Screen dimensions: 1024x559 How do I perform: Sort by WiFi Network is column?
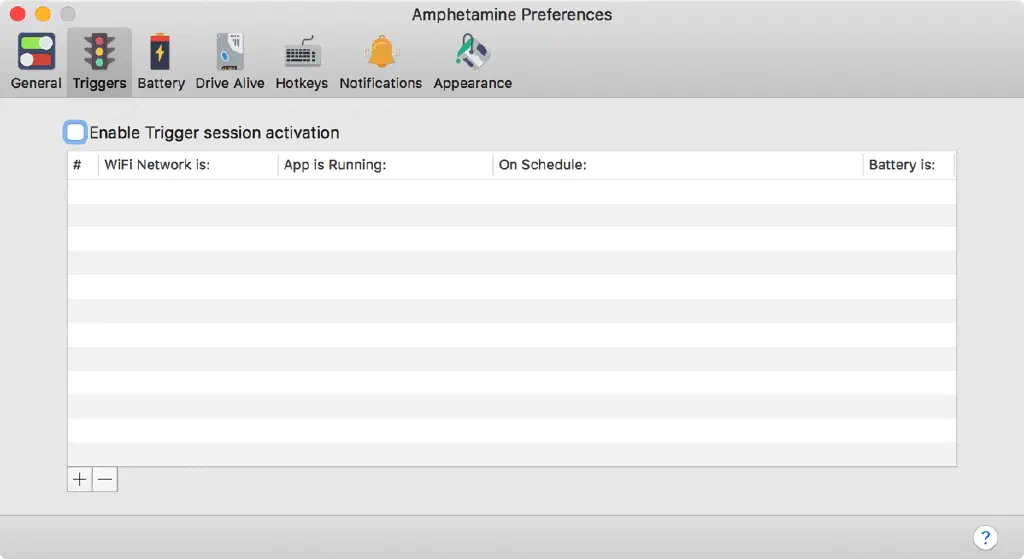(x=157, y=165)
